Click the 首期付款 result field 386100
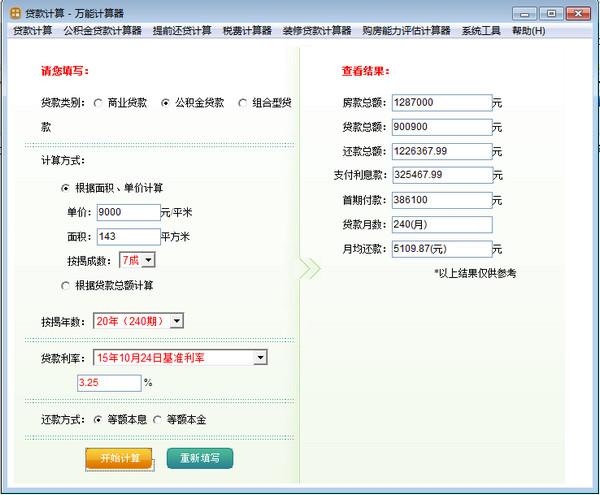 coord(442,200)
